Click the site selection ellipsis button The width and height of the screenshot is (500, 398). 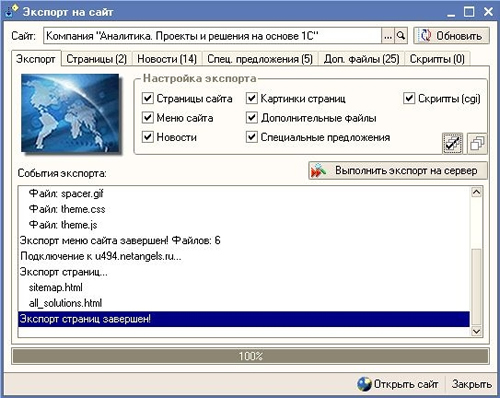(x=388, y=36)
